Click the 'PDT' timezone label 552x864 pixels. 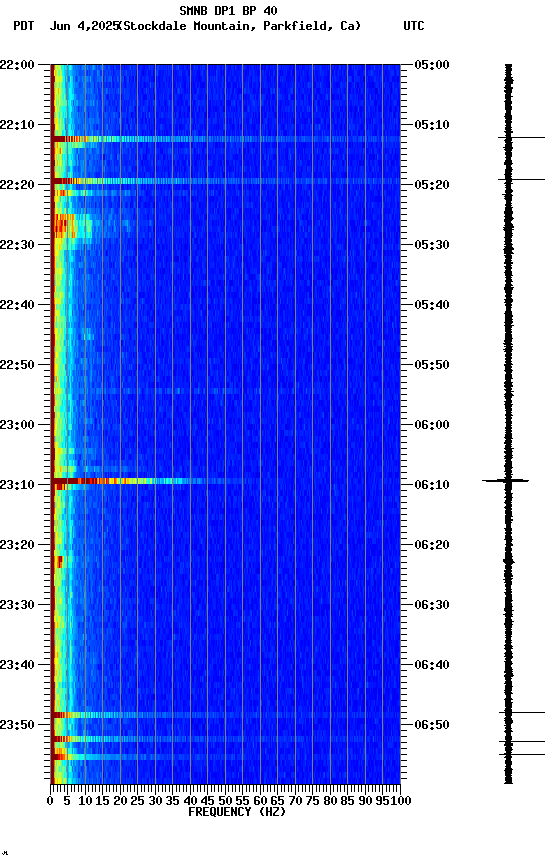click(x=24, y=26)
